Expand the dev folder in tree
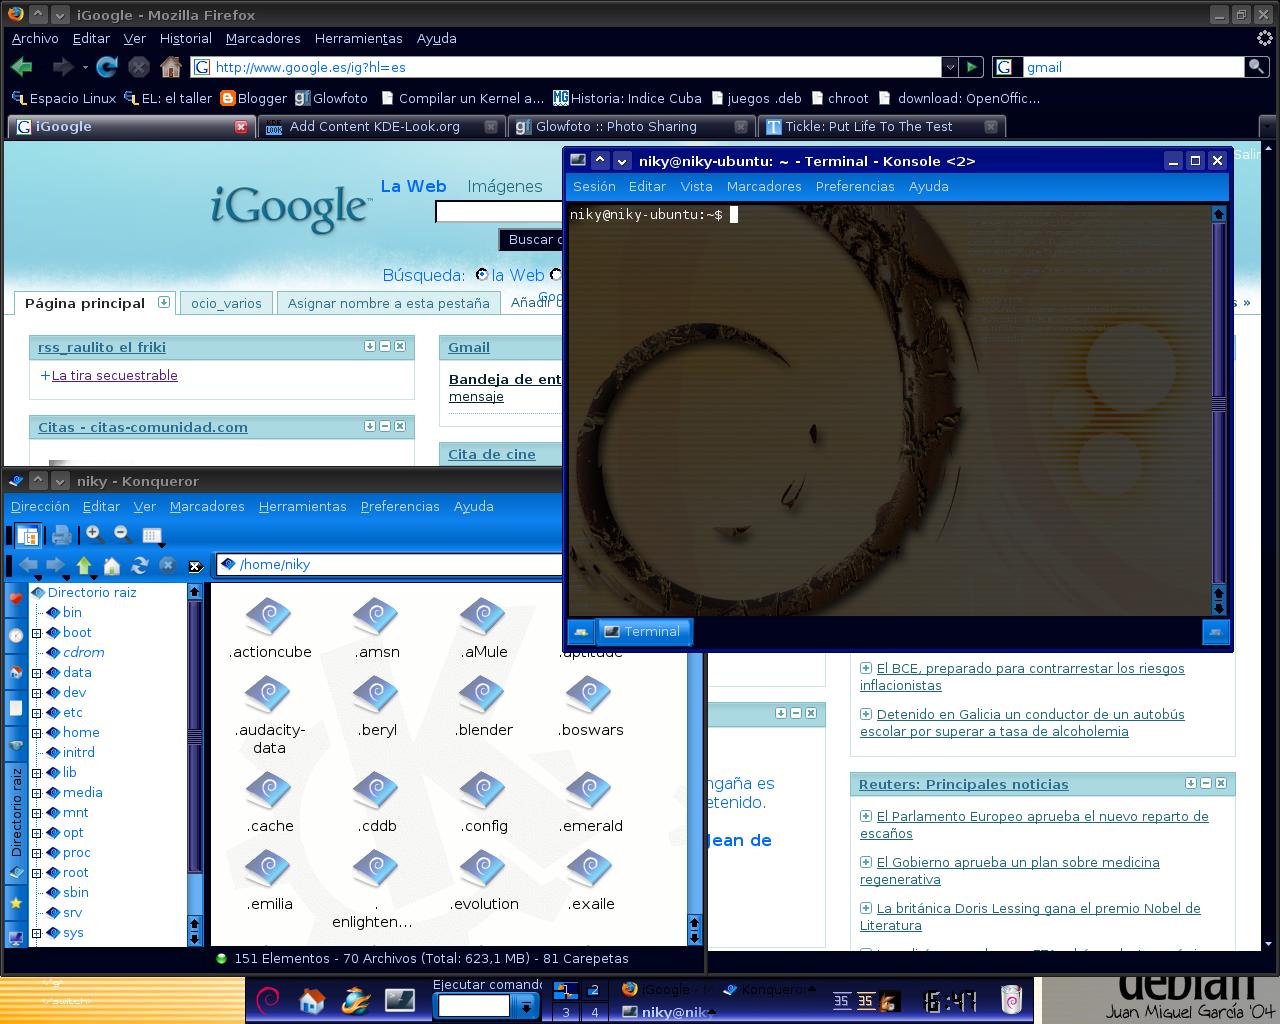The image size is (1280, 1024). [36, 693]
